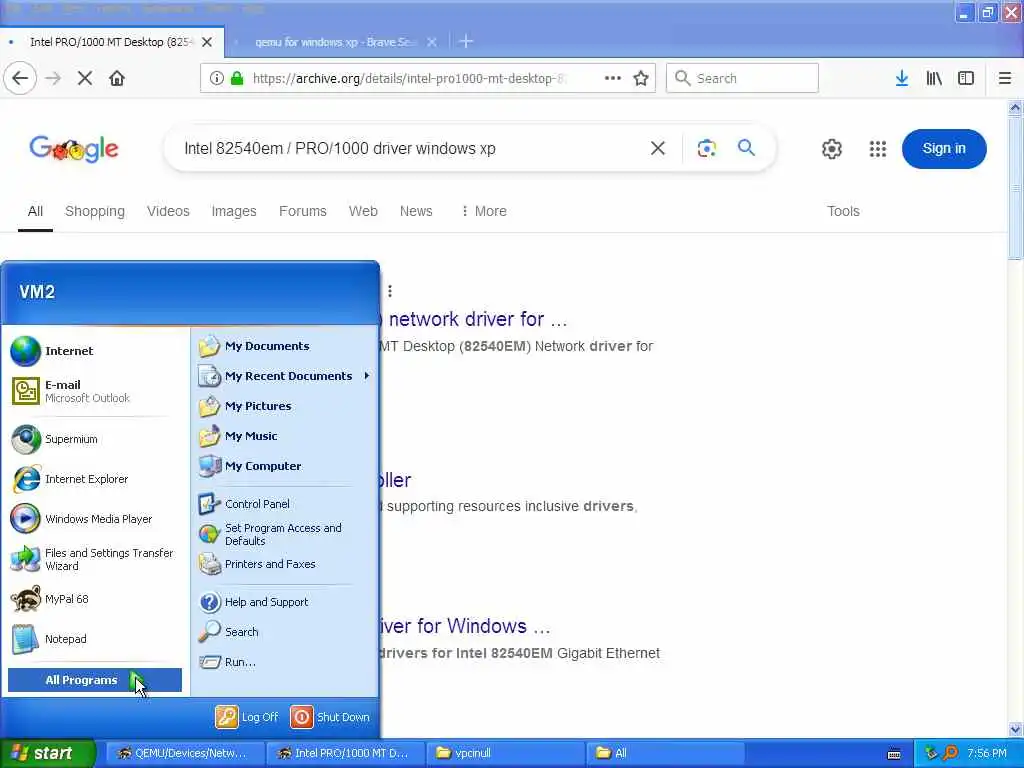This screenshot has width=1024, height=768.
Task: Select the Forums results tab
Action: pyautogui.click(x=302, y=211)
